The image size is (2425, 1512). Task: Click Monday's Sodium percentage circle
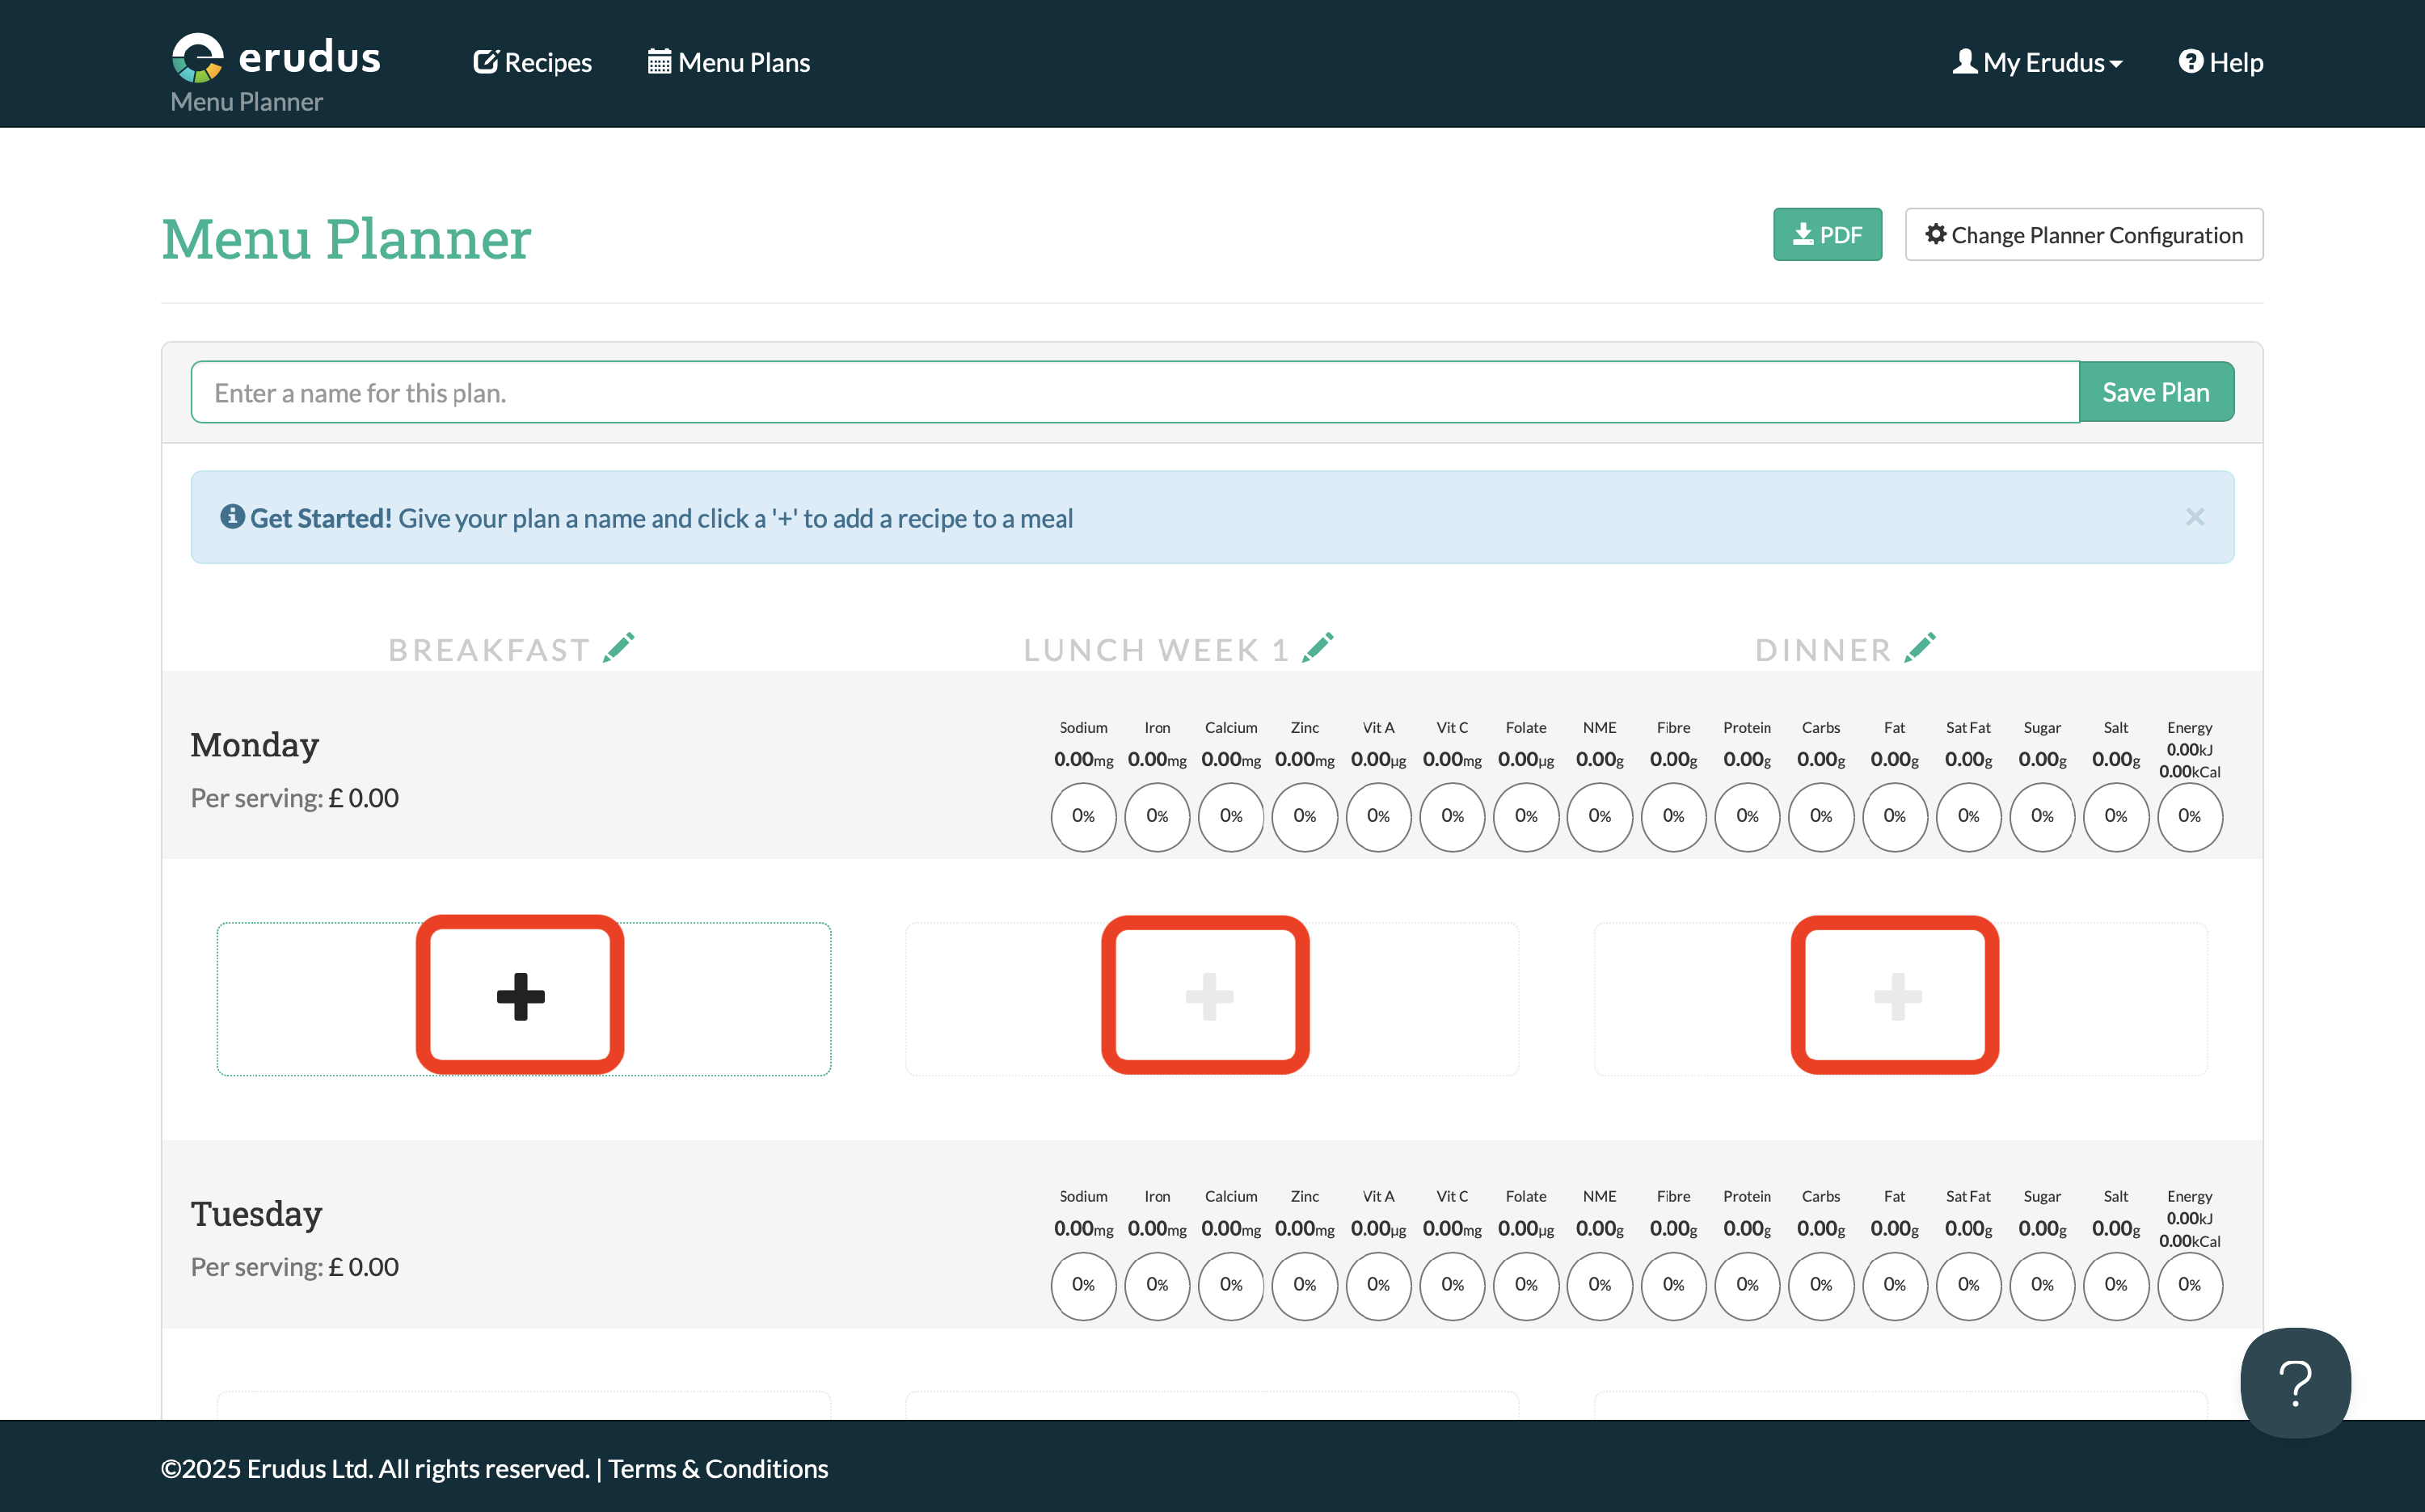(x=1083, y=816)
